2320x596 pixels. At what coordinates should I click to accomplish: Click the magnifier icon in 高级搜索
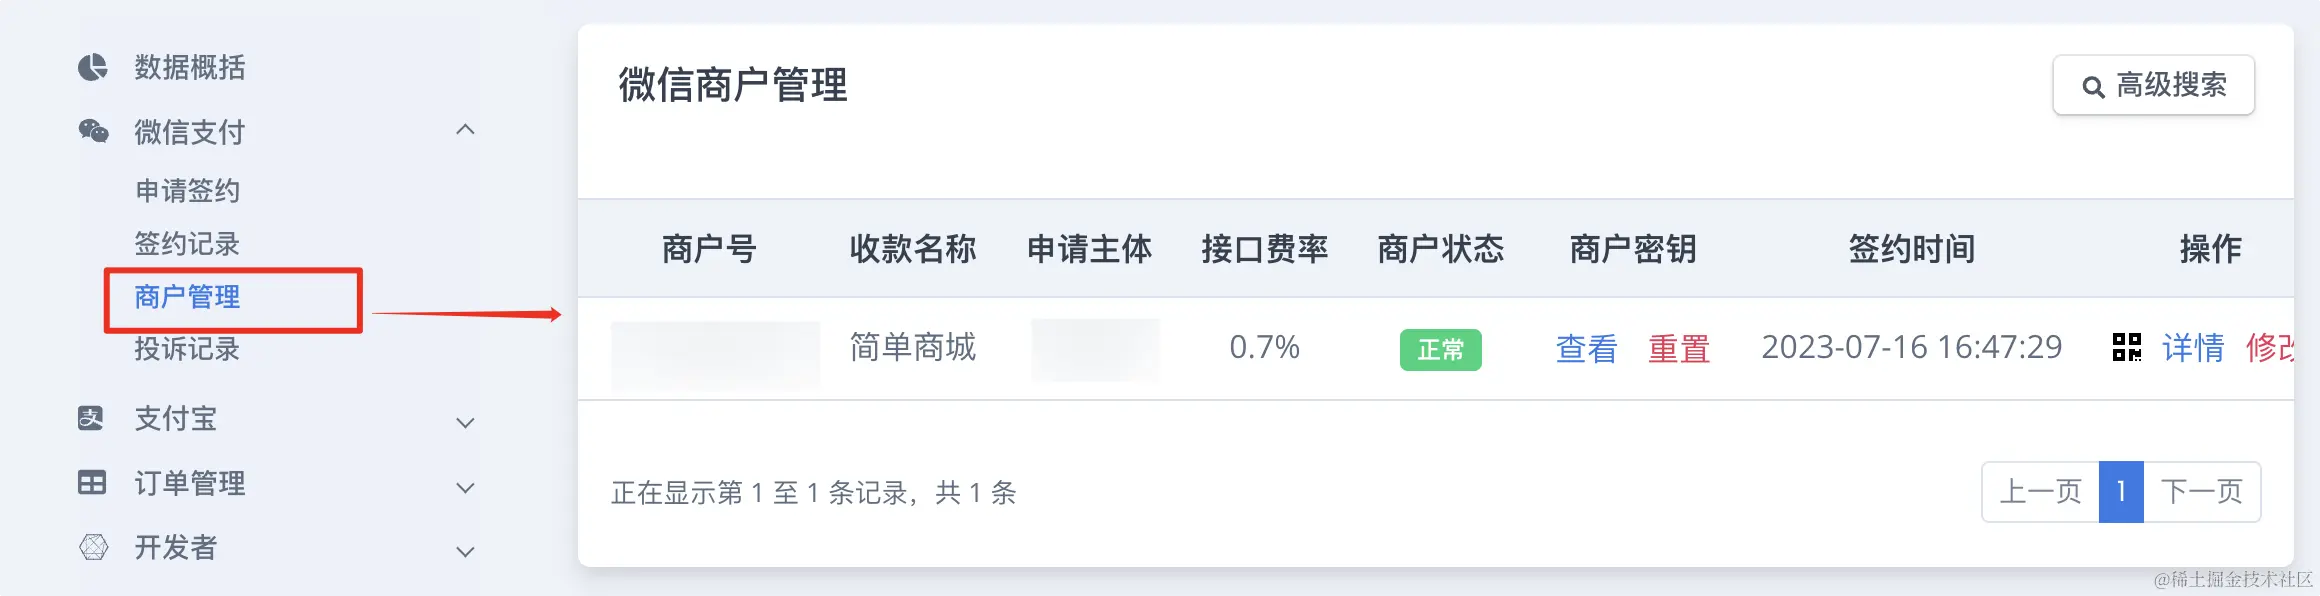tap(2093, 87)
